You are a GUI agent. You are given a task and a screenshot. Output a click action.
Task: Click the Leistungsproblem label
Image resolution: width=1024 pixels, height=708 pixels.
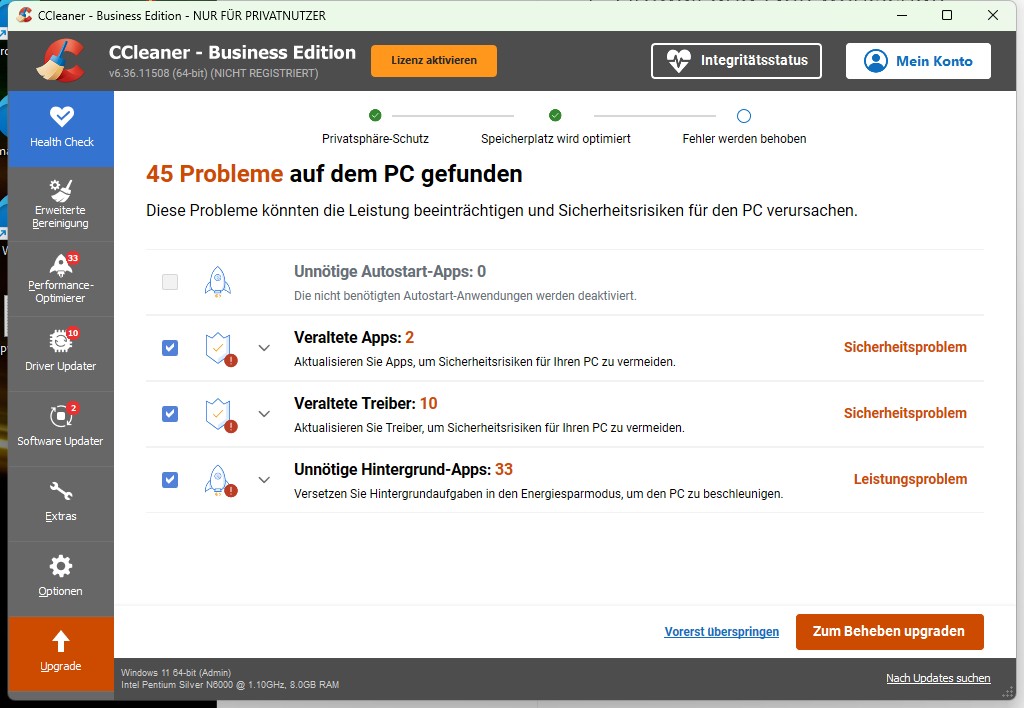[x=910, y=479]
